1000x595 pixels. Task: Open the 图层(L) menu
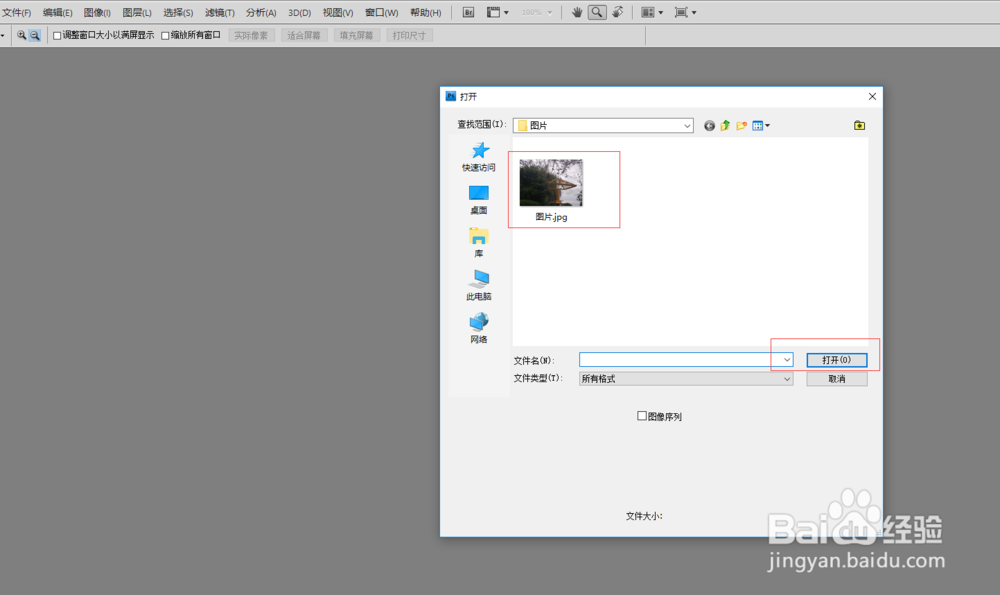click(x=137, y=13)
